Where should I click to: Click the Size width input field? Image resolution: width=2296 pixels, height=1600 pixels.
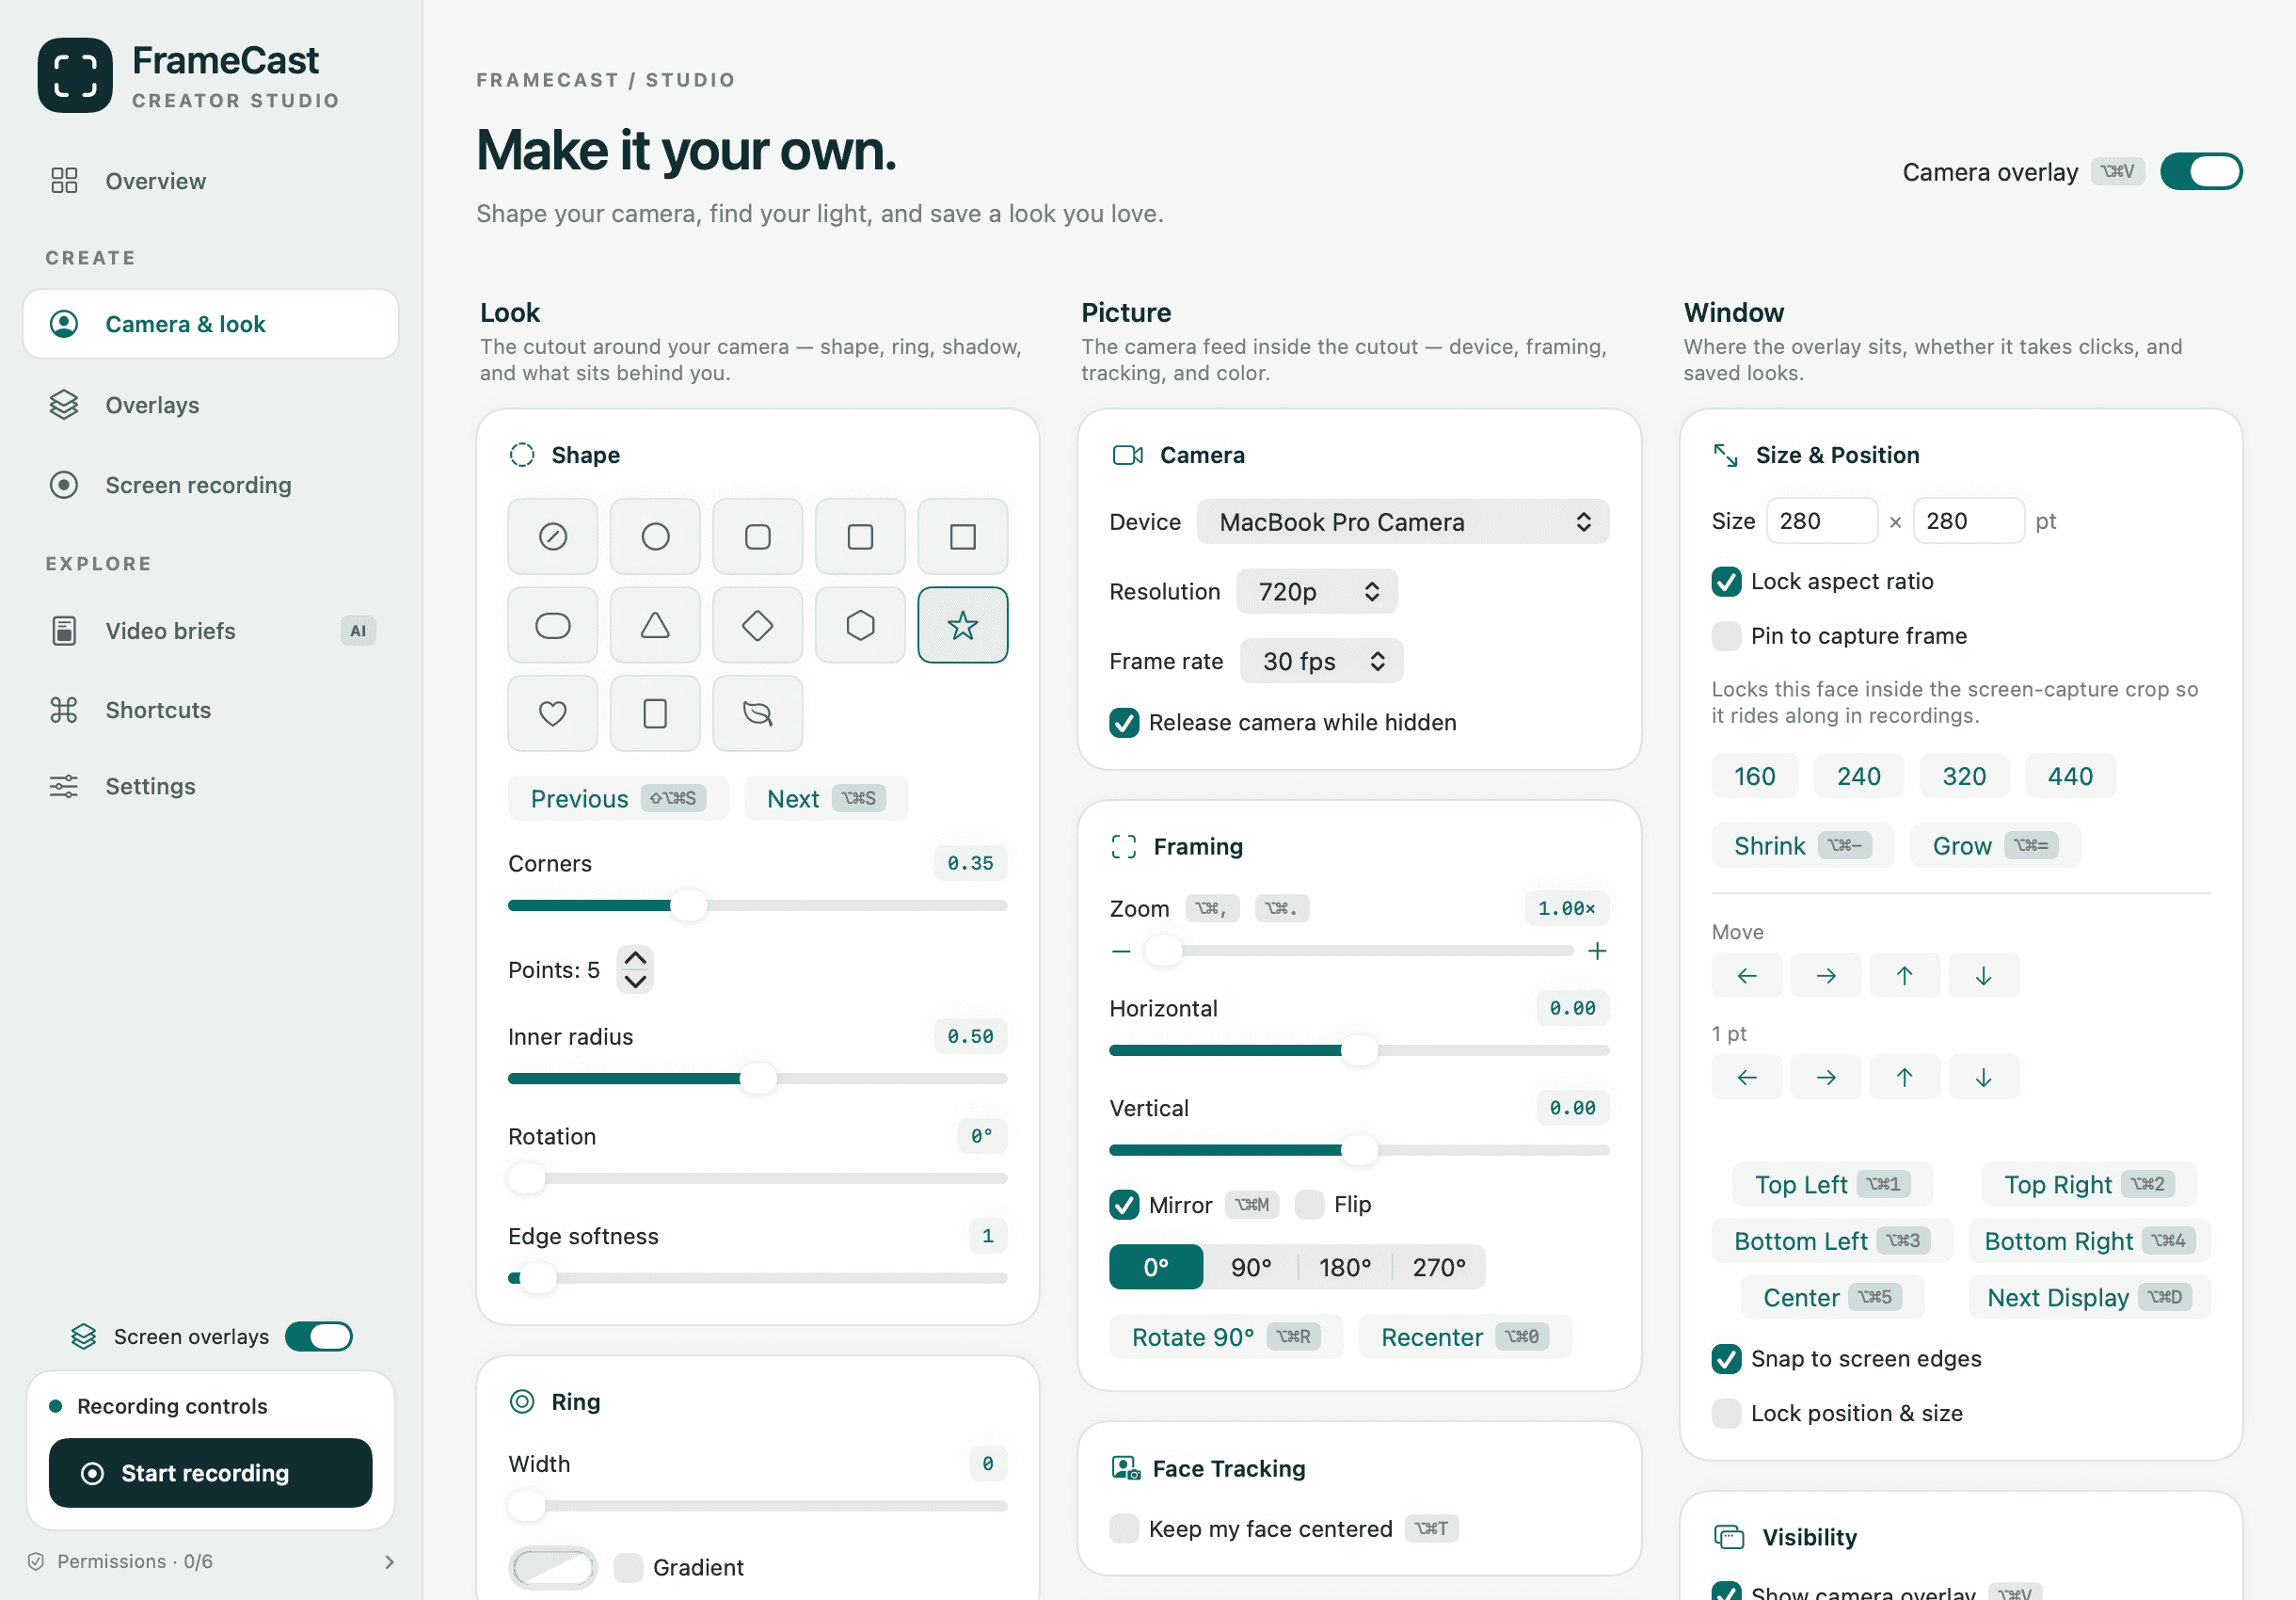[x=1821, y=521]
